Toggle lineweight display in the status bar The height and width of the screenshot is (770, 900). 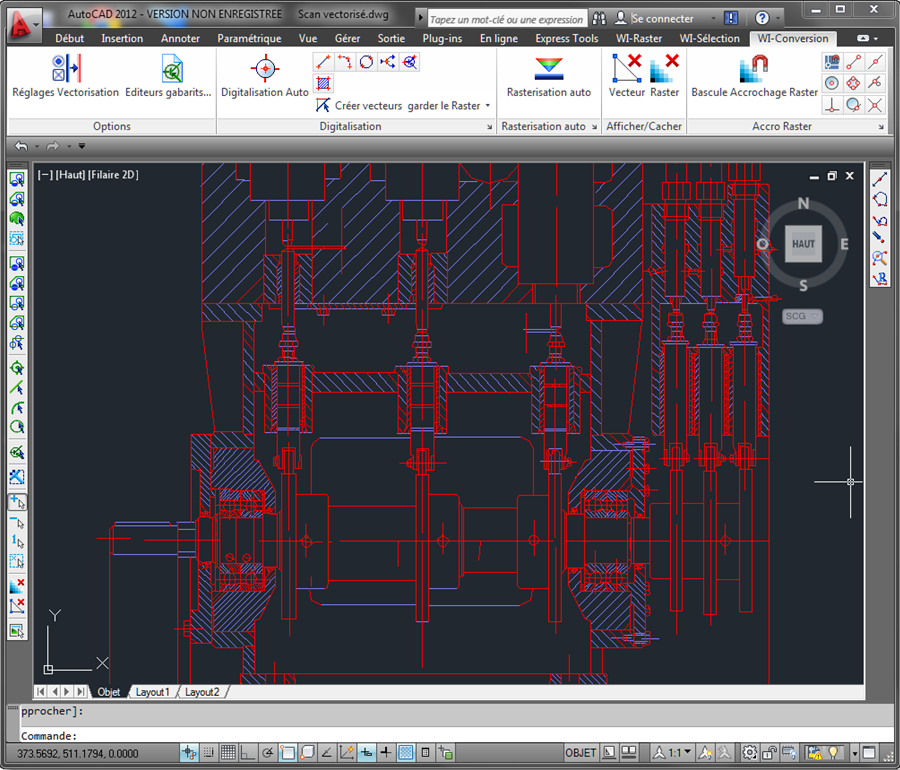386,752
